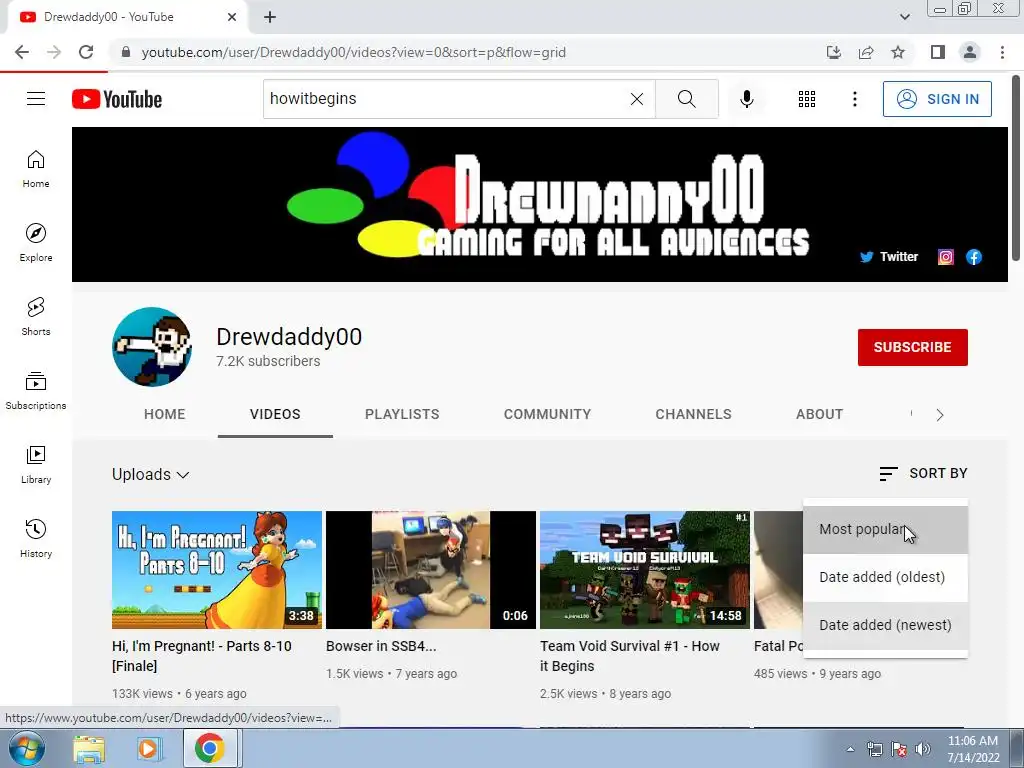The height and width of the screenshot is (768, 1024).
Task: Open the YouTube apps grid icon
Action: (x=807, y=99)
